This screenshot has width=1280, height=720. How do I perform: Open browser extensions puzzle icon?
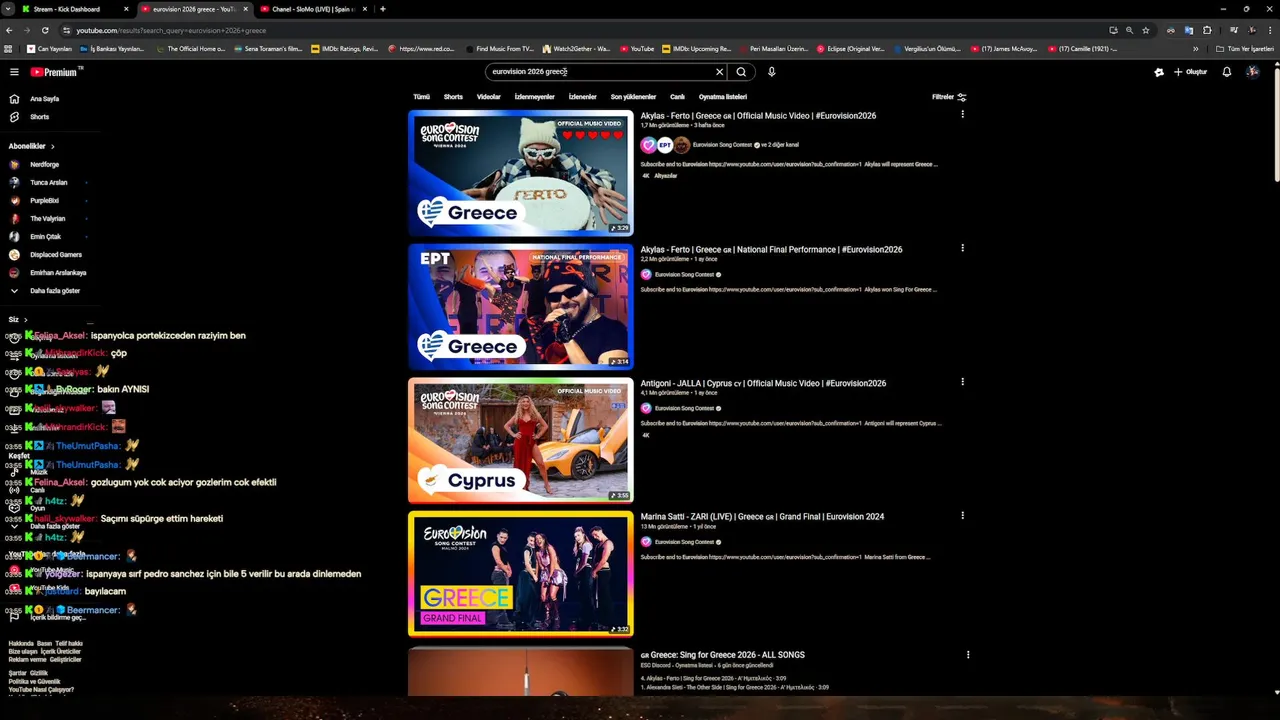[x=1207, y=30]
